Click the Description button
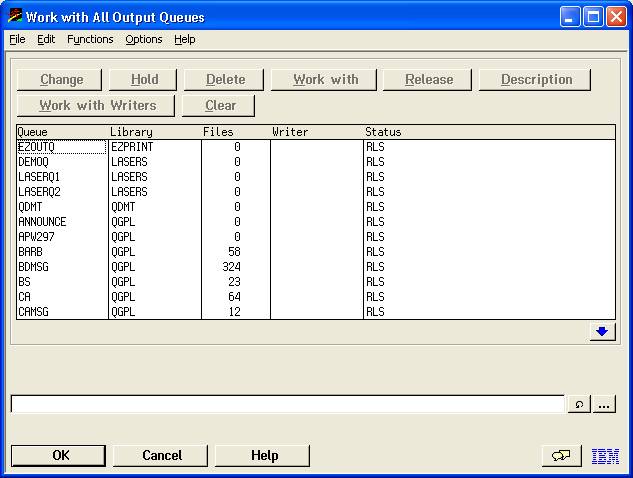This screenshot has height=478, width=633. (x=535, y=80)
